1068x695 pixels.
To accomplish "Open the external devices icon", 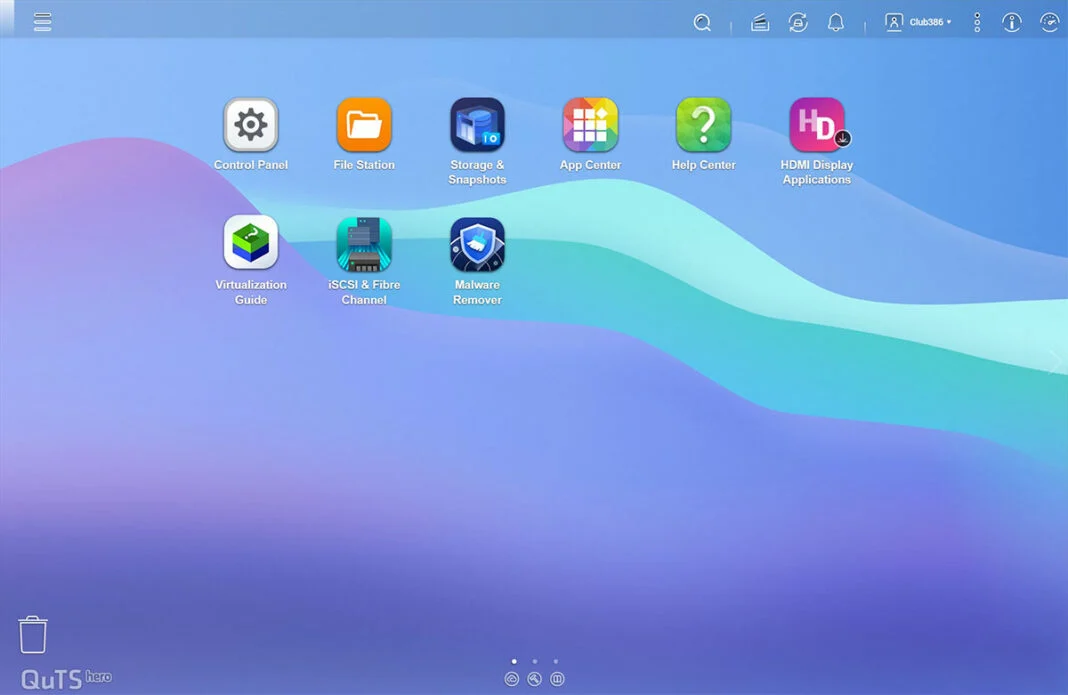I will click(798, 23).
